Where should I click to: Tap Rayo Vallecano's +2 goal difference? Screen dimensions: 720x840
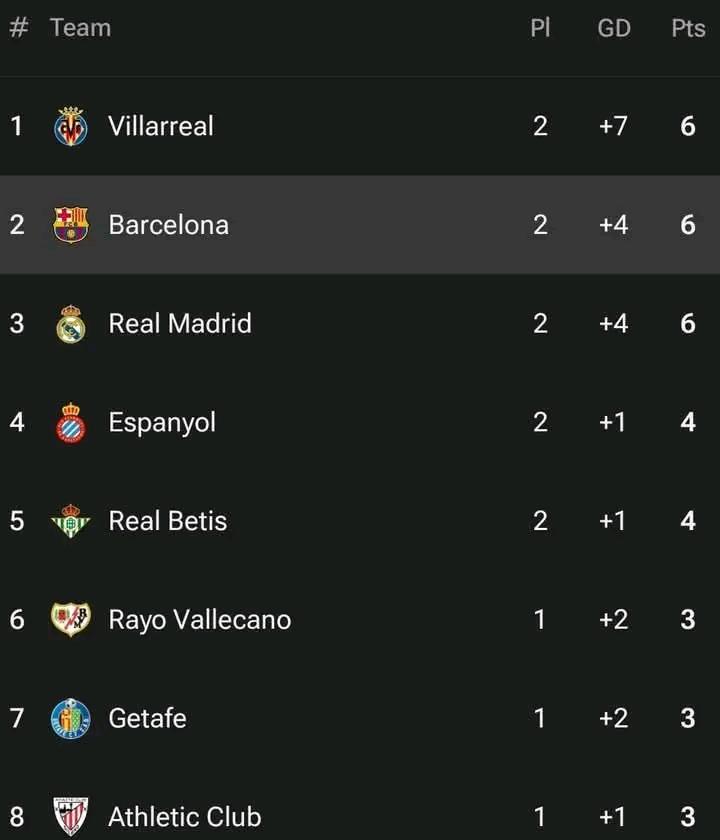[613, 620]
